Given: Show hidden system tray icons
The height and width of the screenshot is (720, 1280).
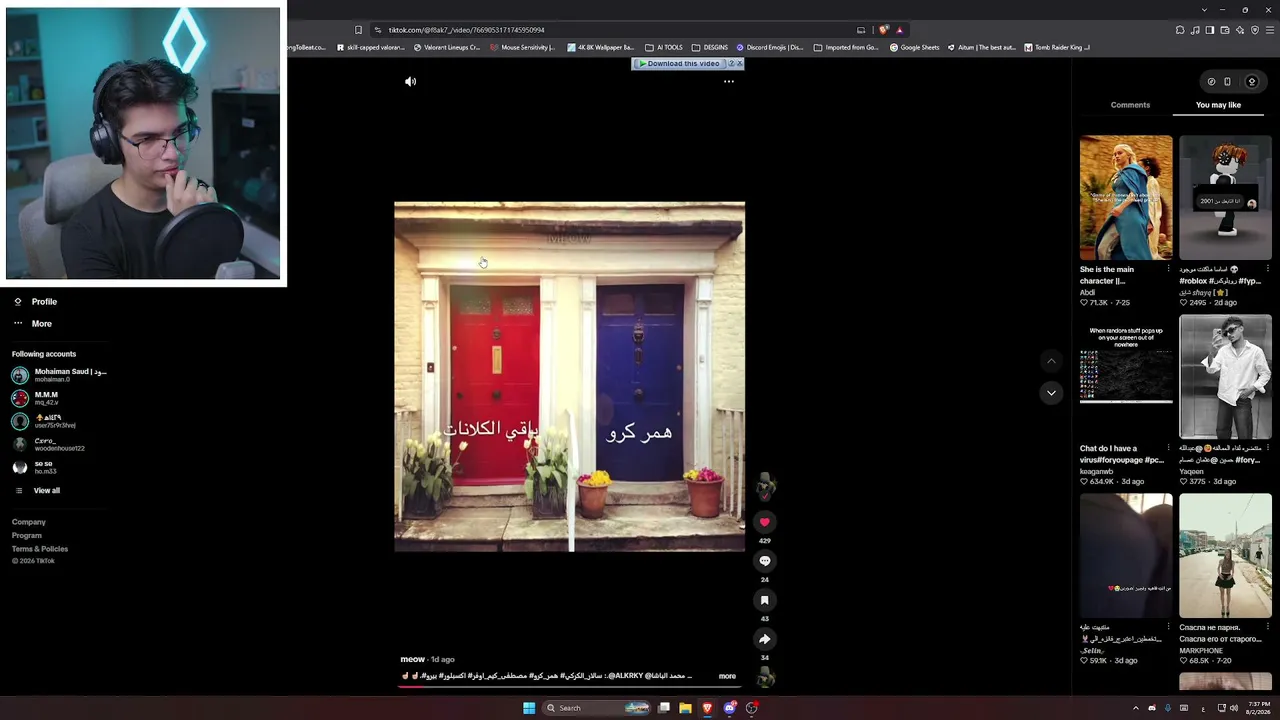Looking at the screenshot, I should click(x=1135, y=708).
